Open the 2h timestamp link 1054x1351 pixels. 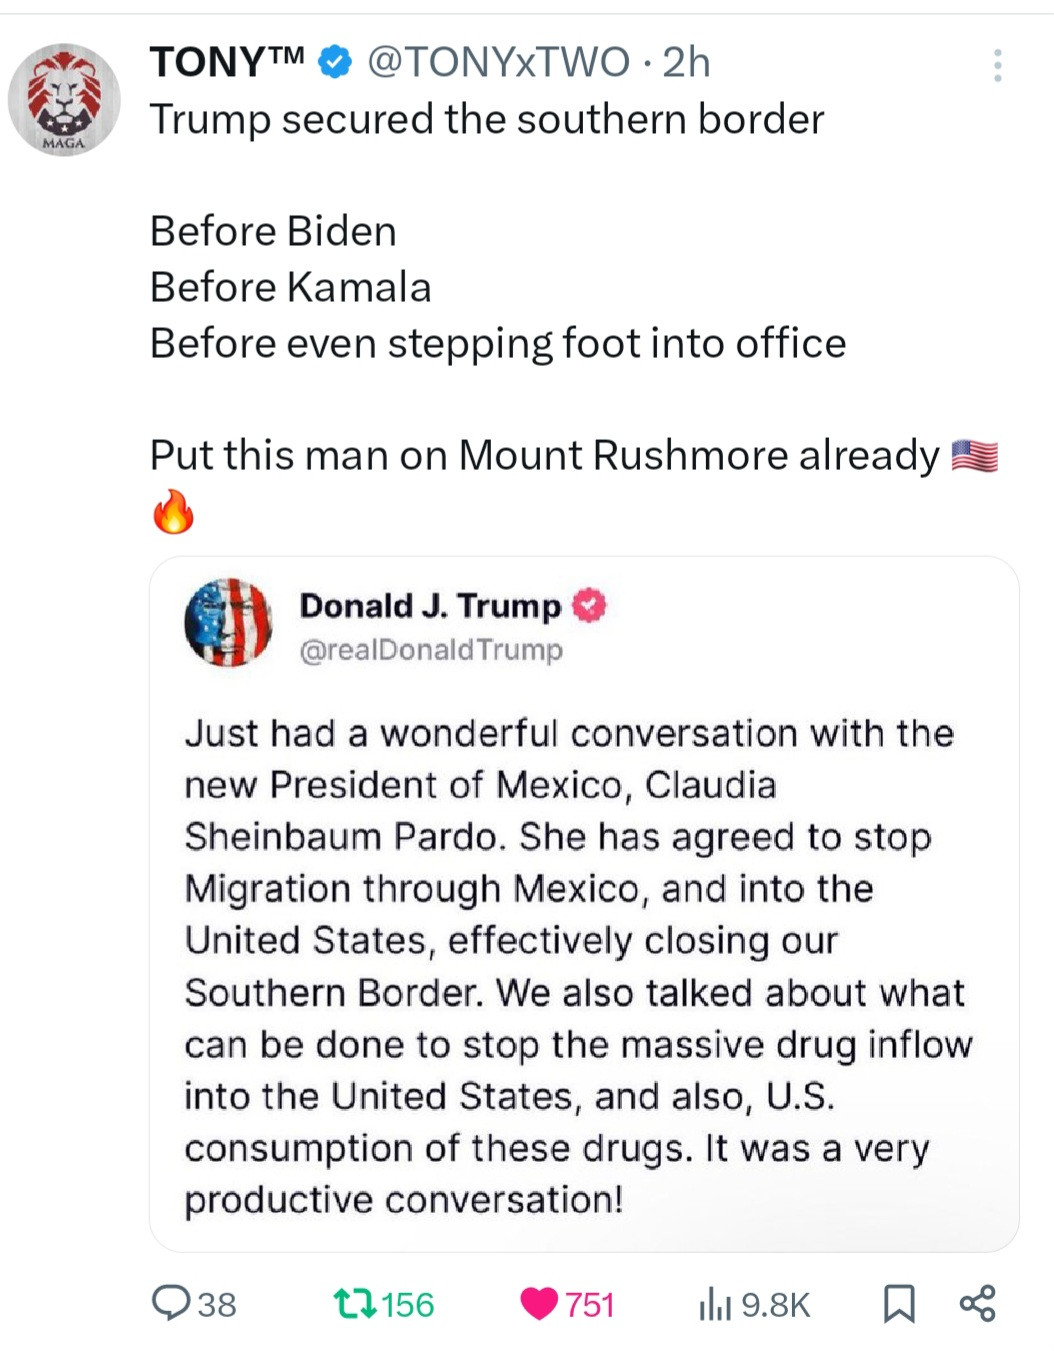coord(686,62)
